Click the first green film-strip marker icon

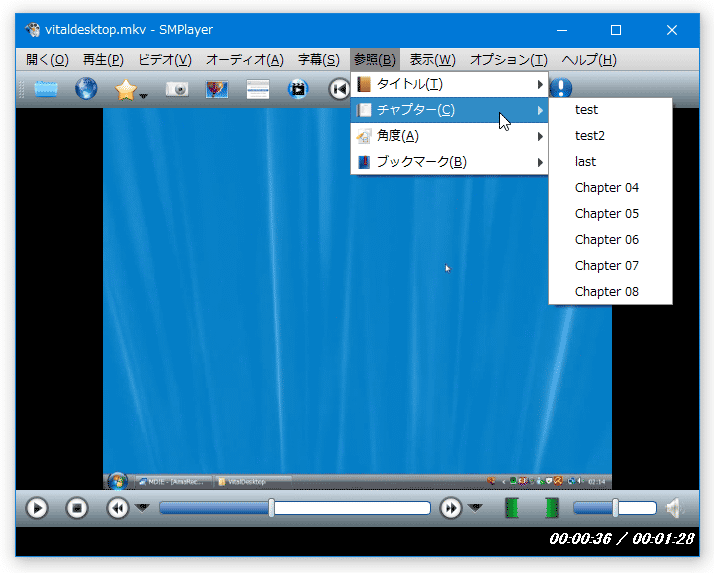point(512,508)
